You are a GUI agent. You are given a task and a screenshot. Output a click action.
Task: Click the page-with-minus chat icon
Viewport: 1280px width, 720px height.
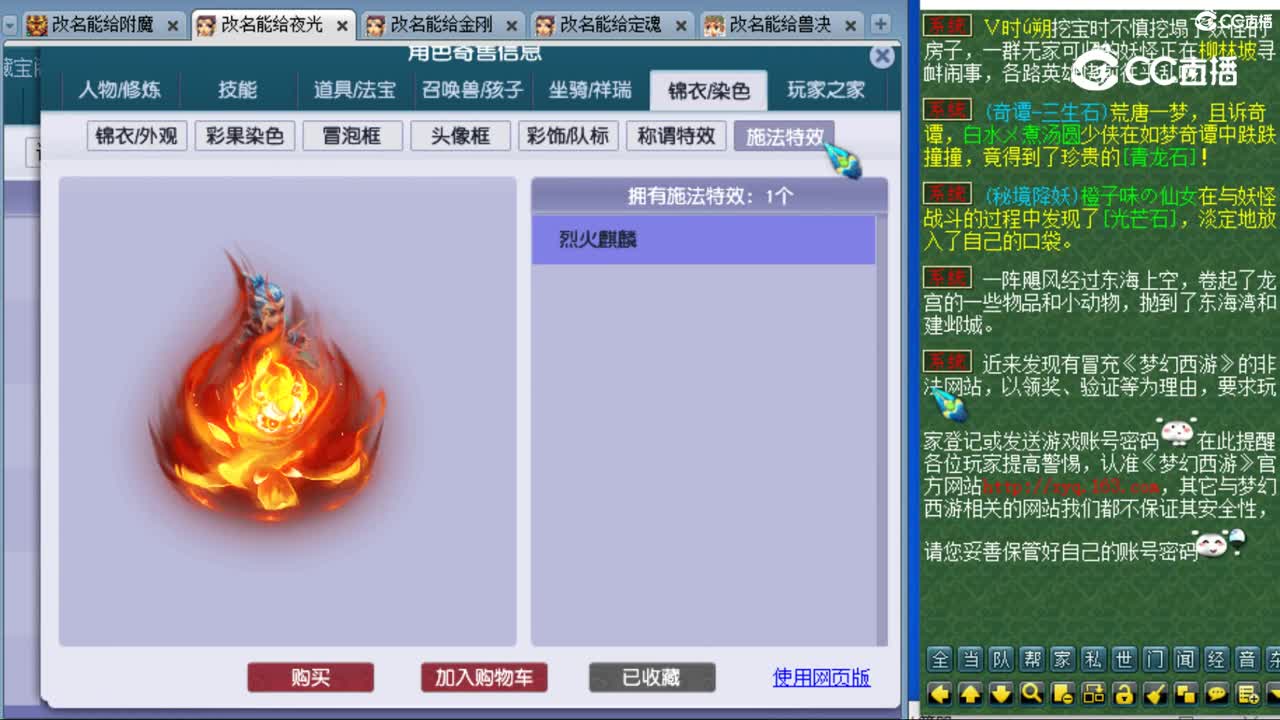click(x=1062, y=693)
